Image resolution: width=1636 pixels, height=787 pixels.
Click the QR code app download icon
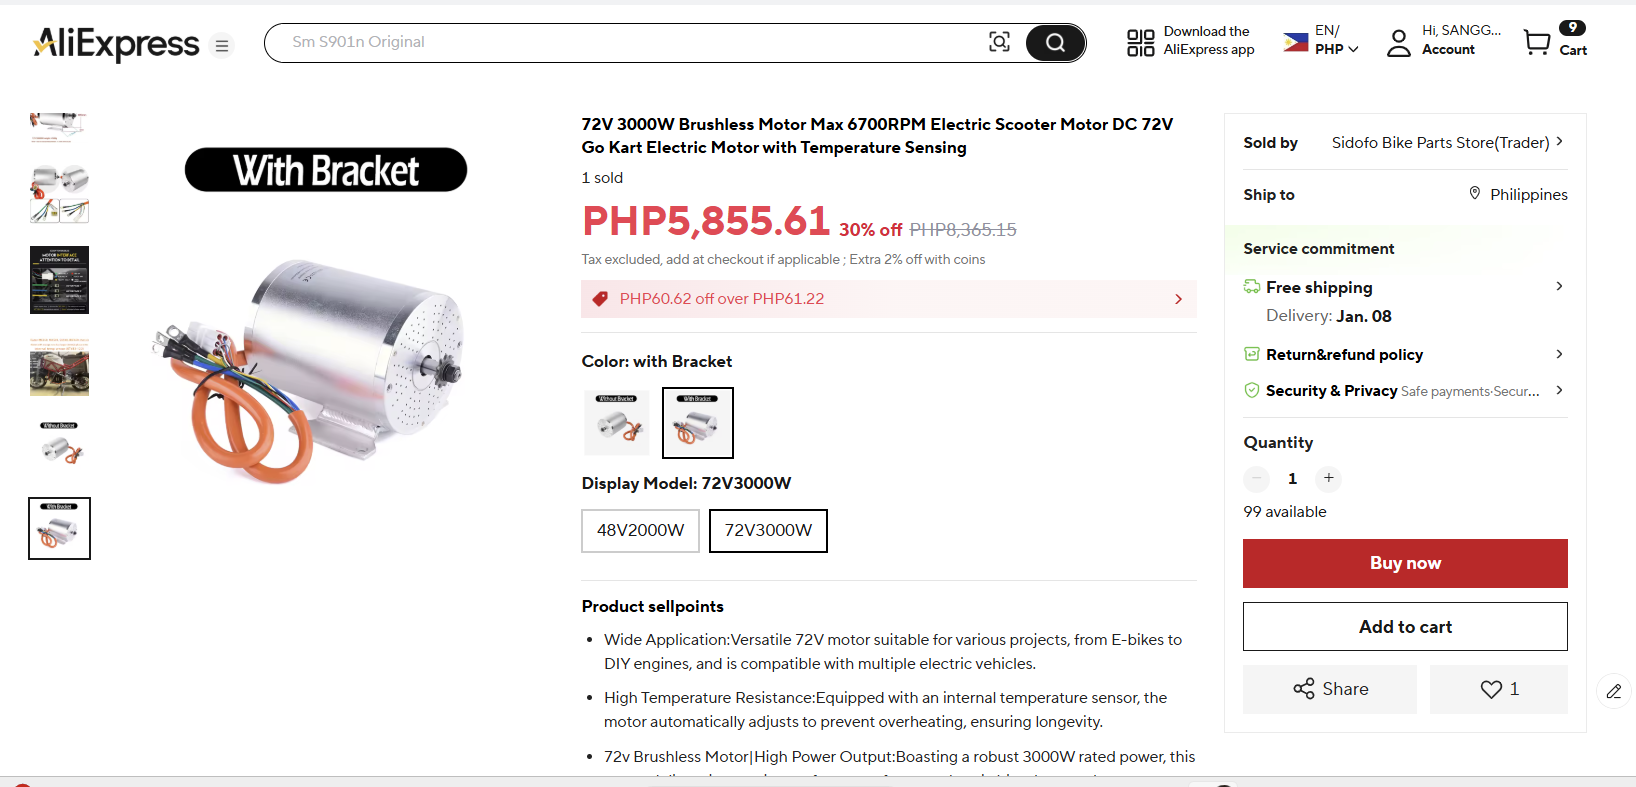click(1140, 42)
